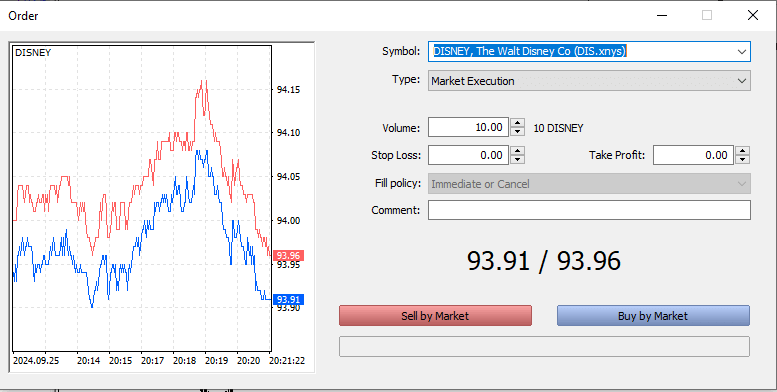Decrease Volume with the down arrow

pos(517,131)
